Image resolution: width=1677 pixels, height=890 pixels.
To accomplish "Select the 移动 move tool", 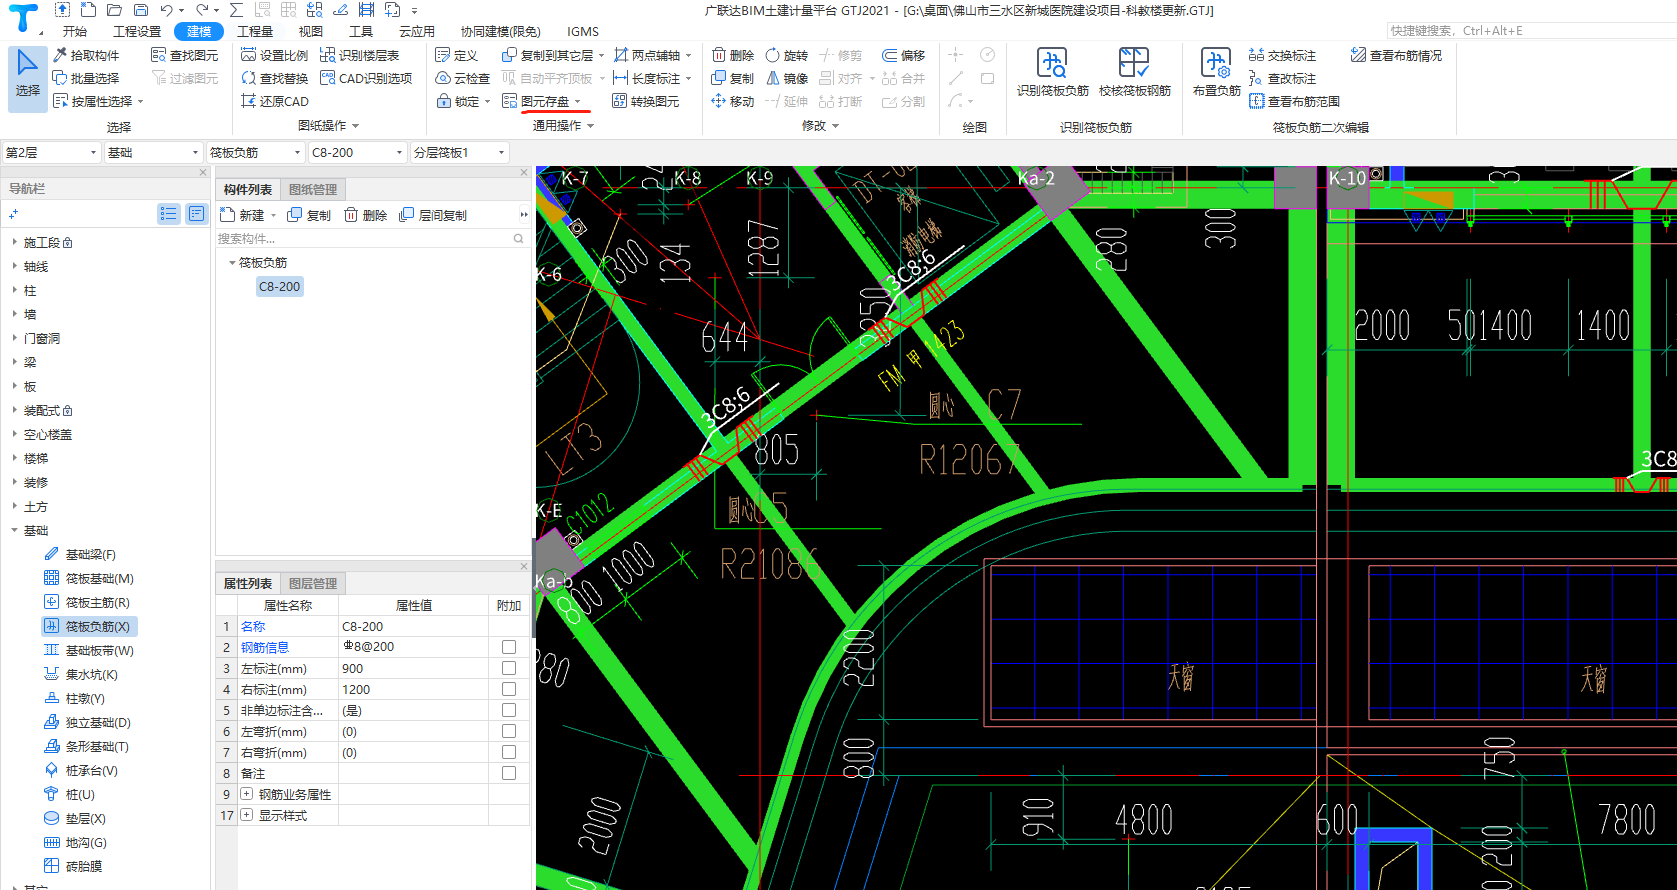I will click(732, 102).
